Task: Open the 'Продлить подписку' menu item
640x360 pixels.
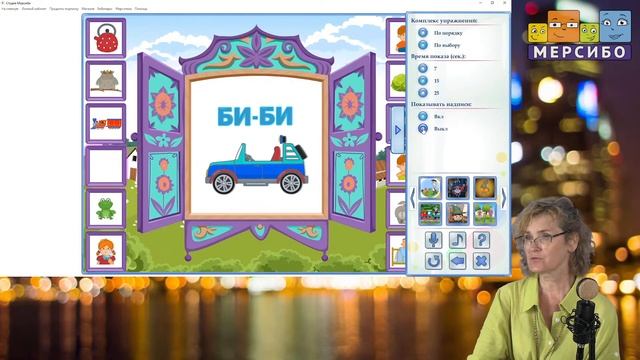Action: pyautogui.click(x=64, y=9)
